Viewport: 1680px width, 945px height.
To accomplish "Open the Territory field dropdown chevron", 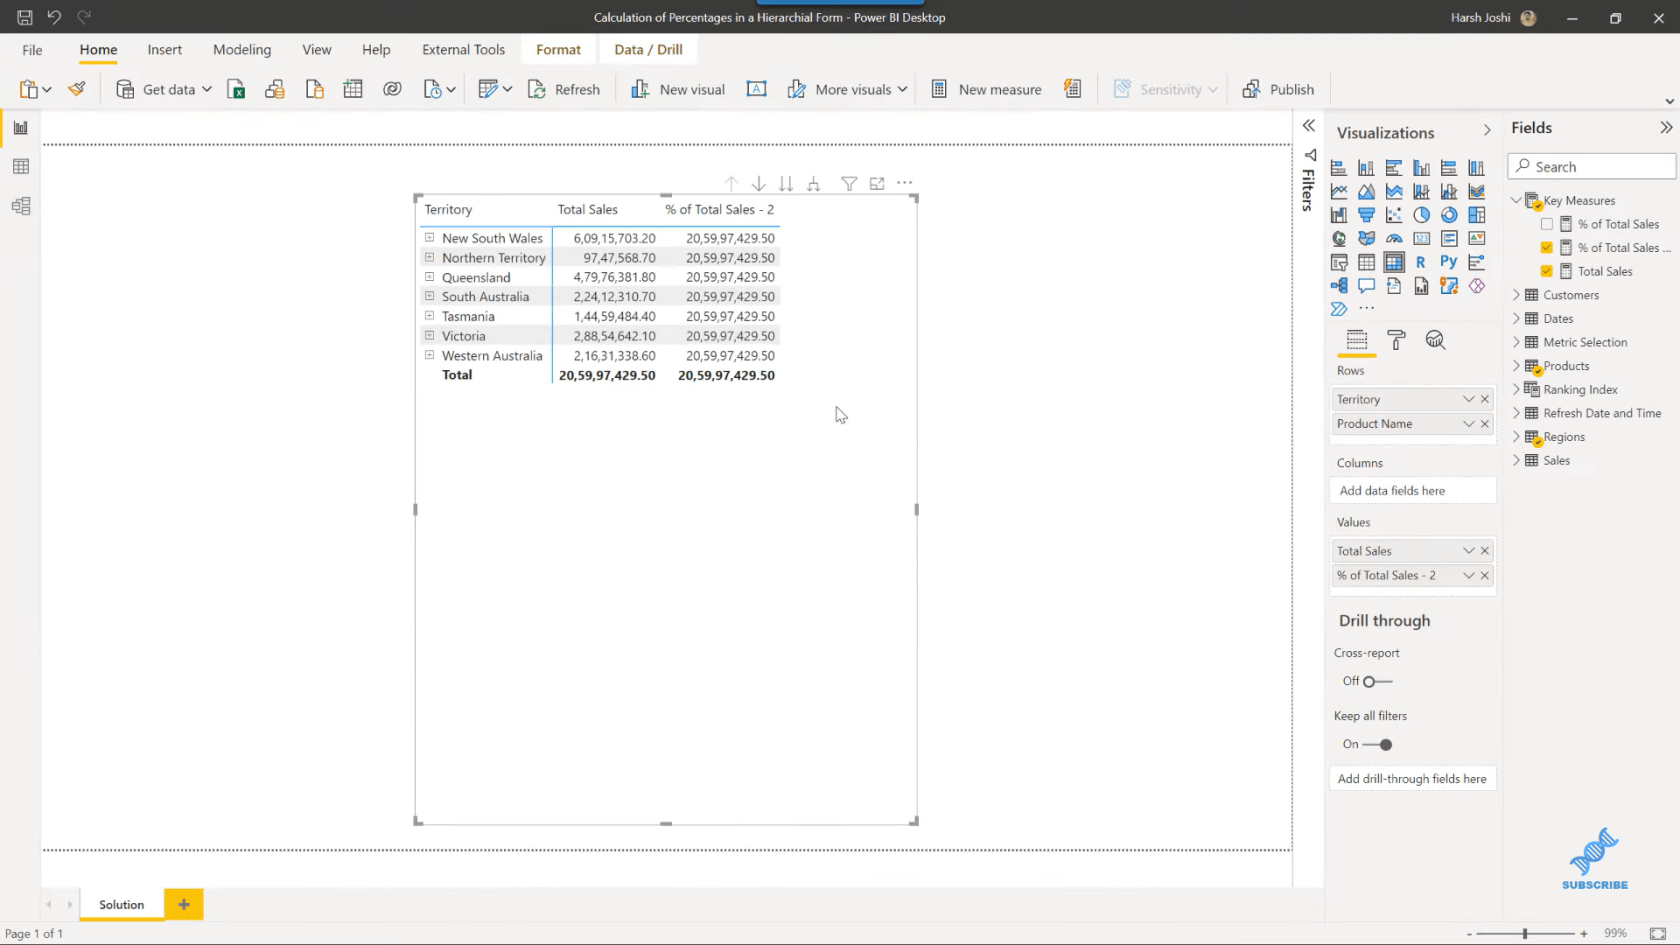I will point(1468,399).
